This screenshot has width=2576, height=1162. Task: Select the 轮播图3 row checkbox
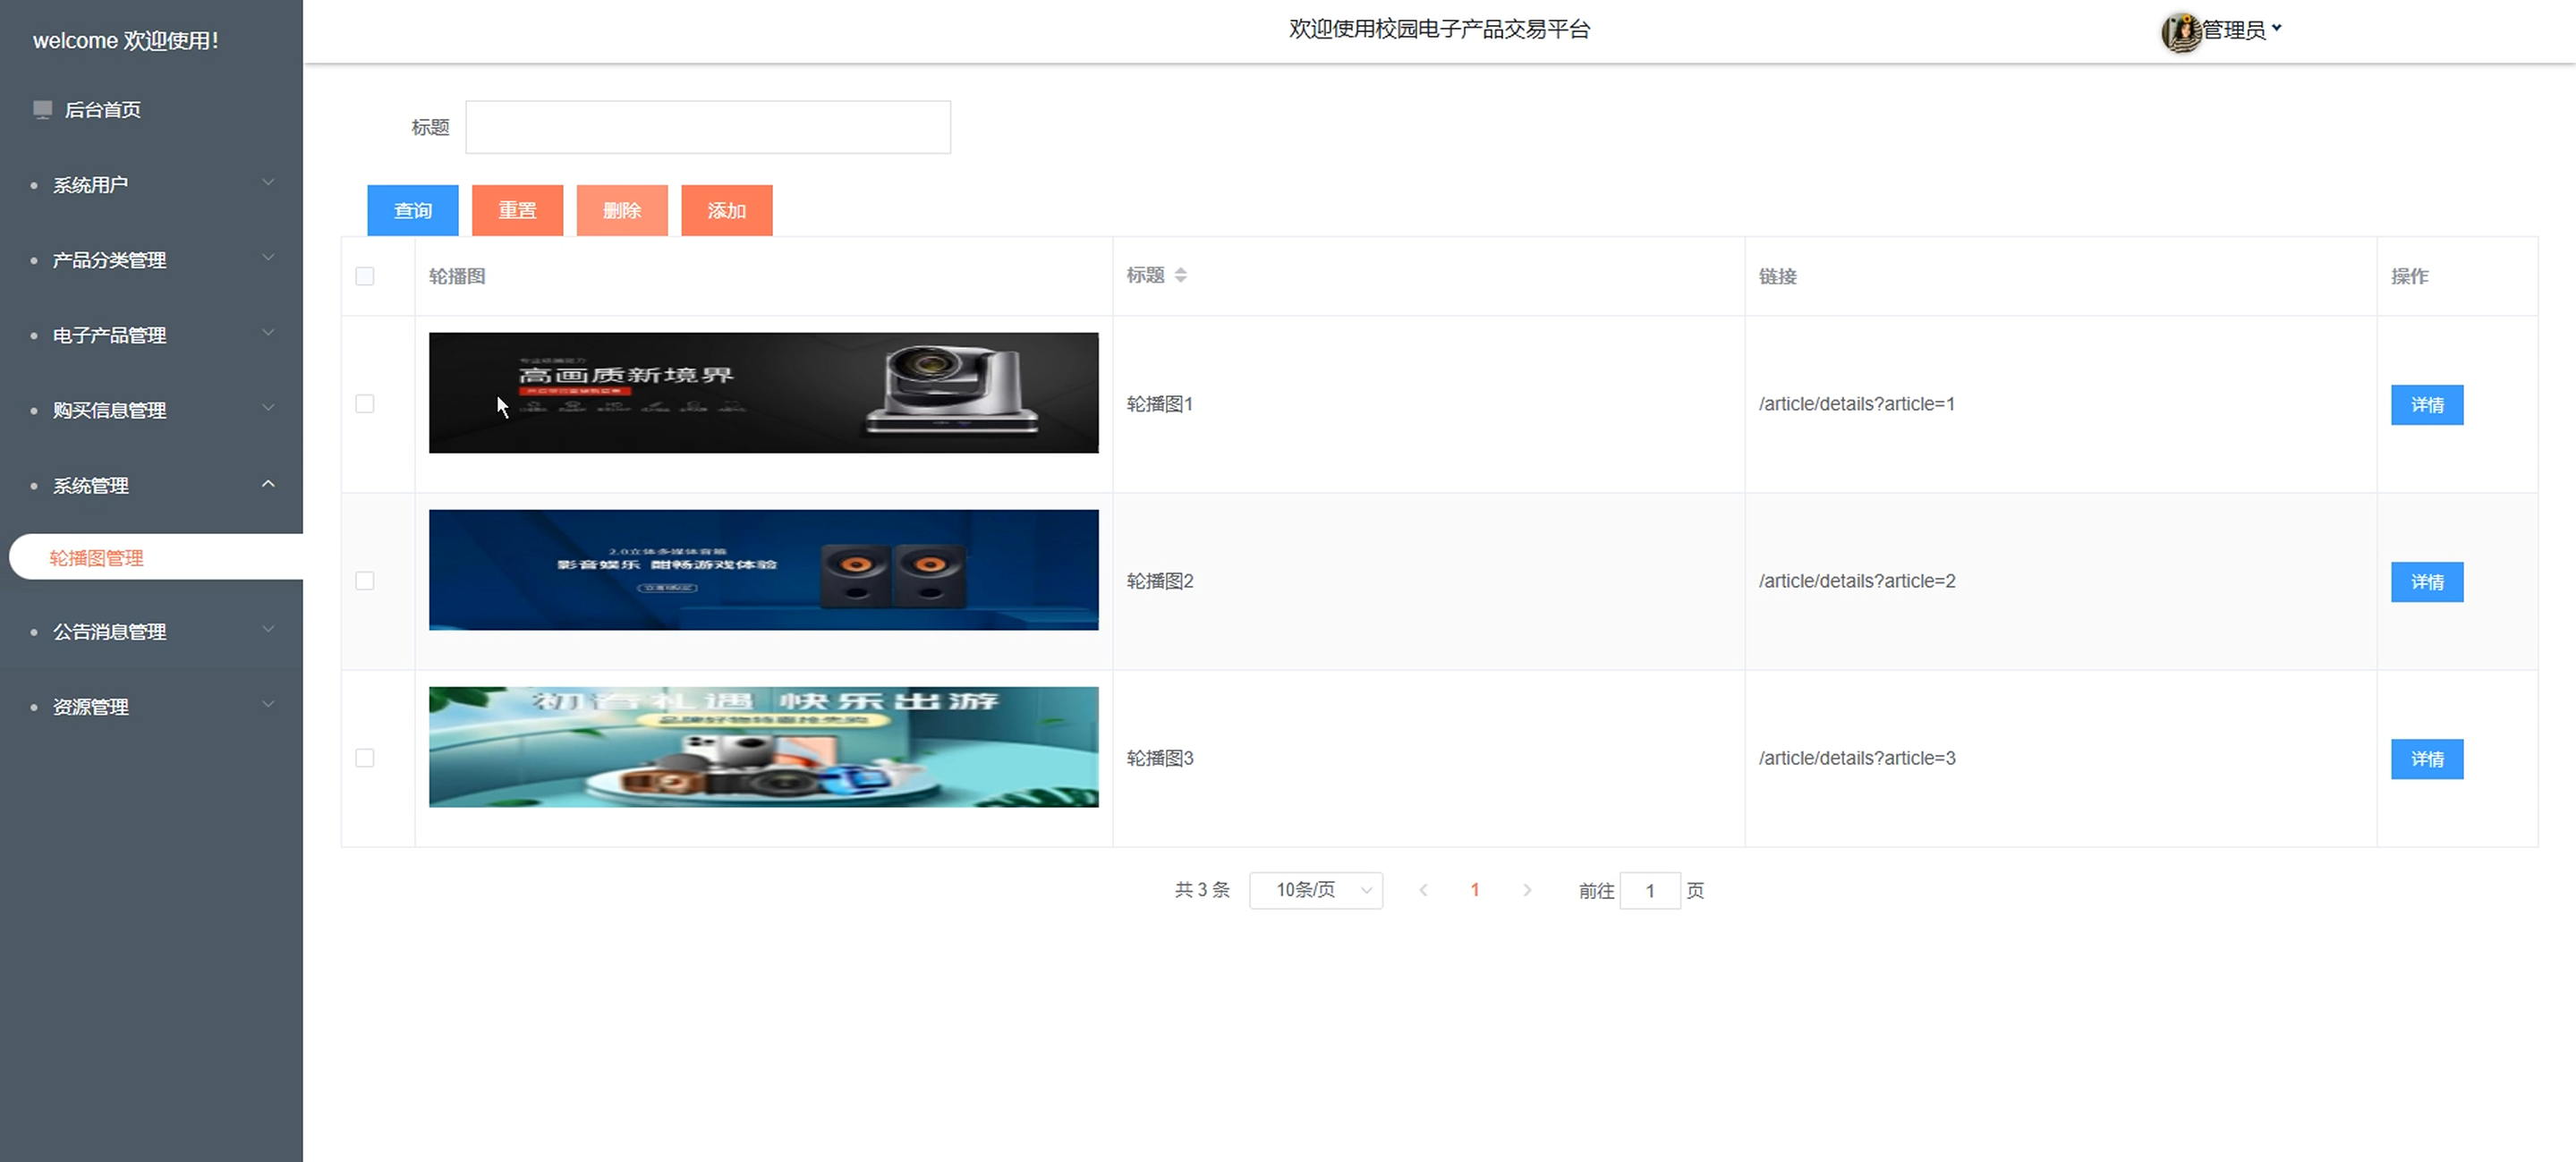point(365,758)
